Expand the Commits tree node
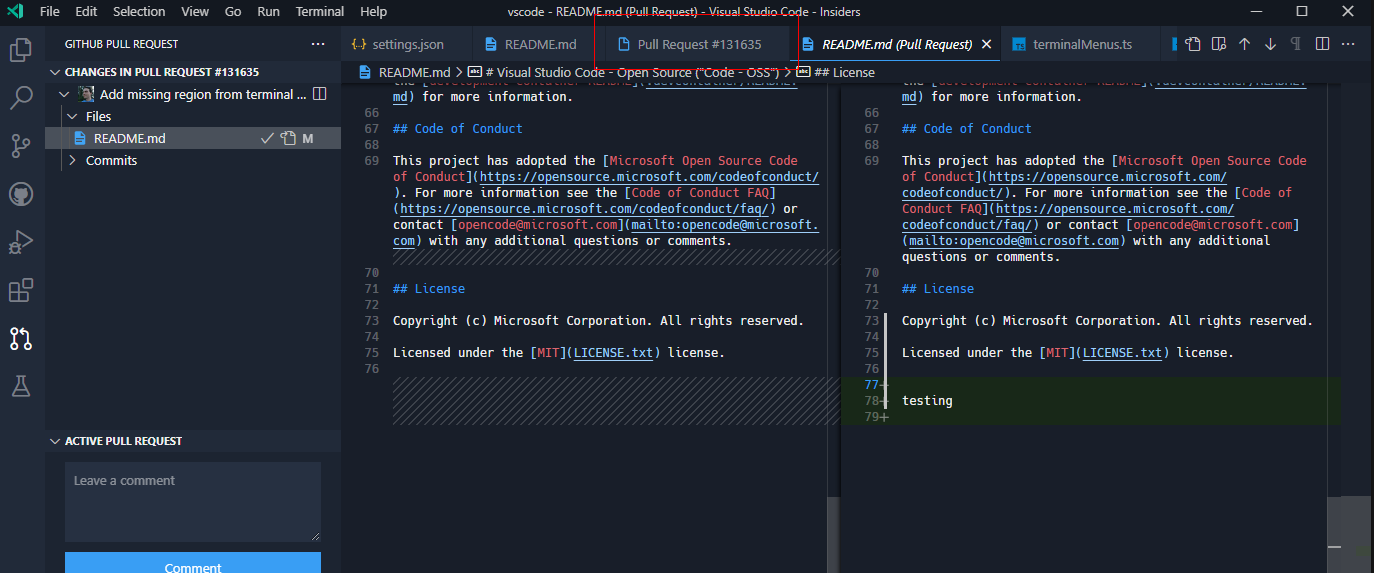The width and height of the screenshot is (1374, 573). coord(72,160)
